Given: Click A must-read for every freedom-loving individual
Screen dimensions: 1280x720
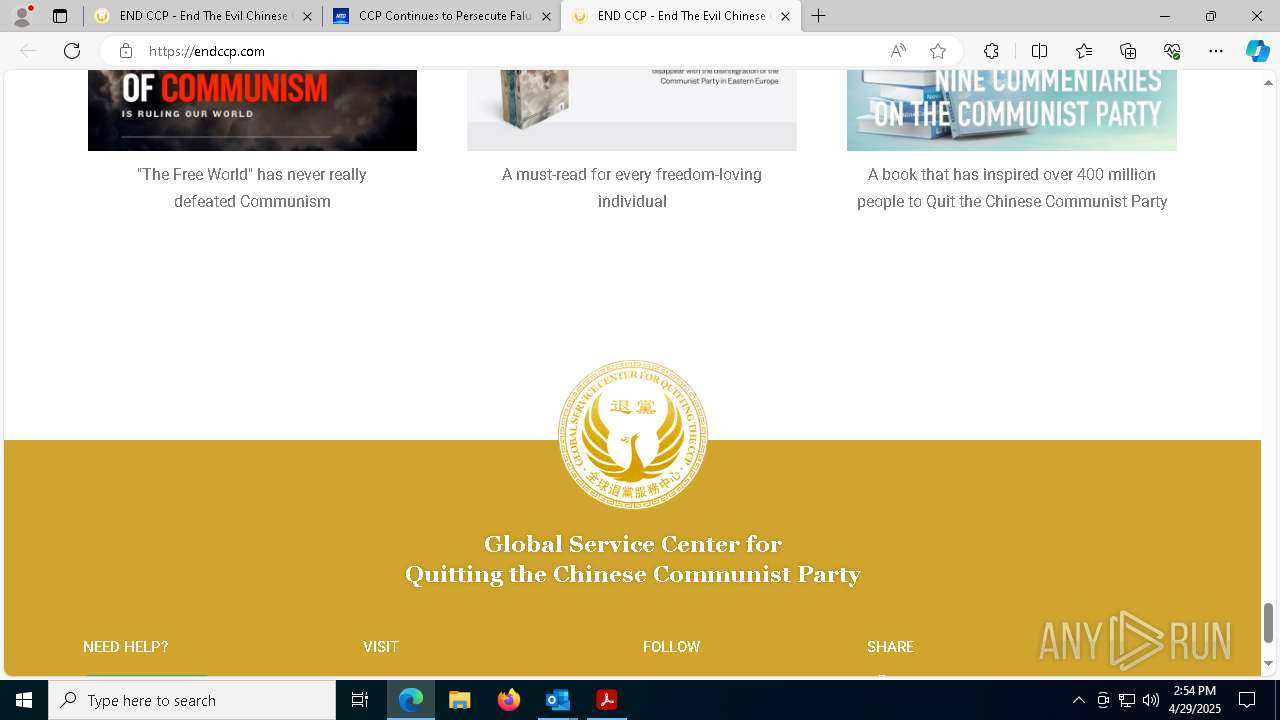Looking at the screenshot, I should coord(632,188).
